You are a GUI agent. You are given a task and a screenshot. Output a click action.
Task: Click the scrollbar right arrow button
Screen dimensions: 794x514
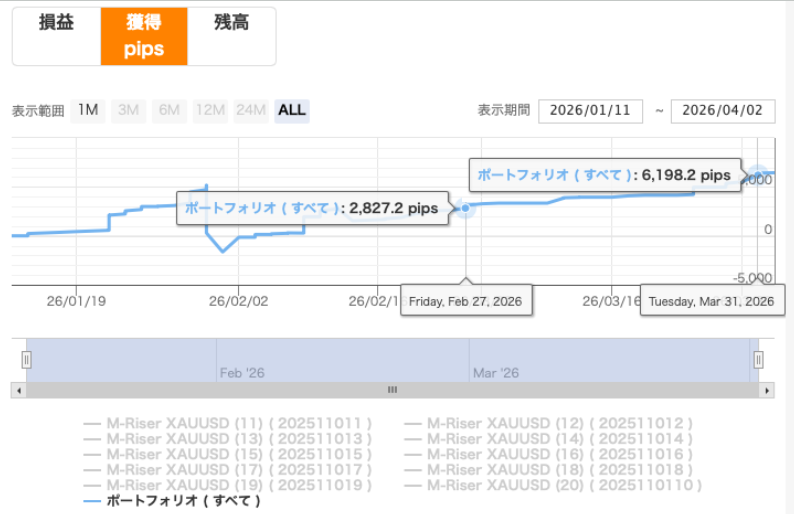pos(766,390)
